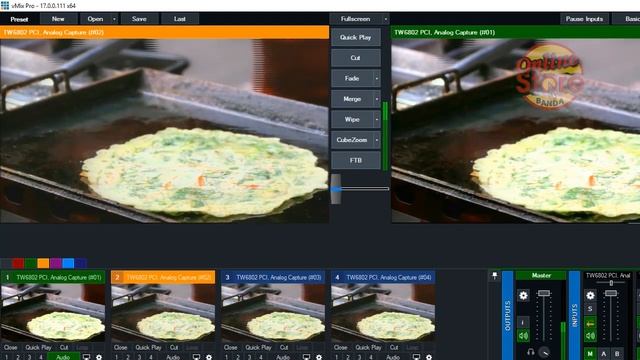This screenshot has height=360, width=640.
Task: Open settings gear for input 1
Action: pos(99,357)
